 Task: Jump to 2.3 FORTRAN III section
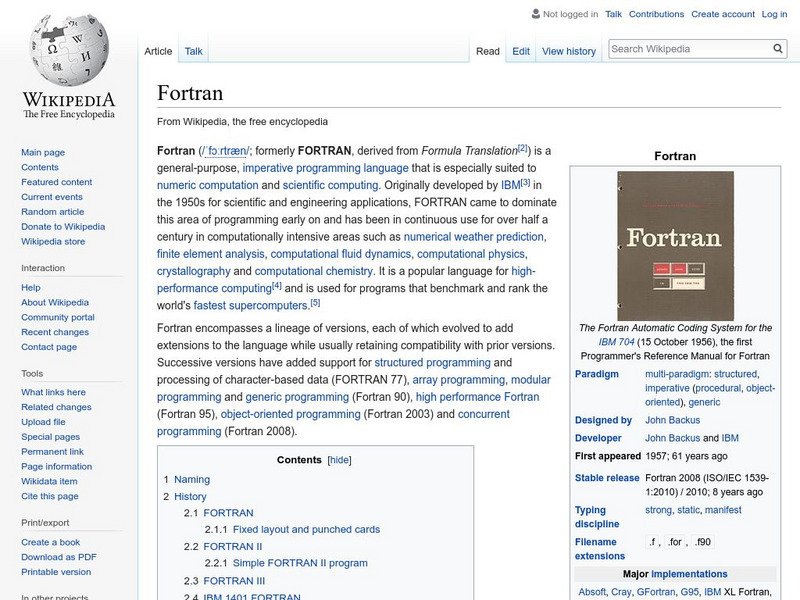coord(234,580)
